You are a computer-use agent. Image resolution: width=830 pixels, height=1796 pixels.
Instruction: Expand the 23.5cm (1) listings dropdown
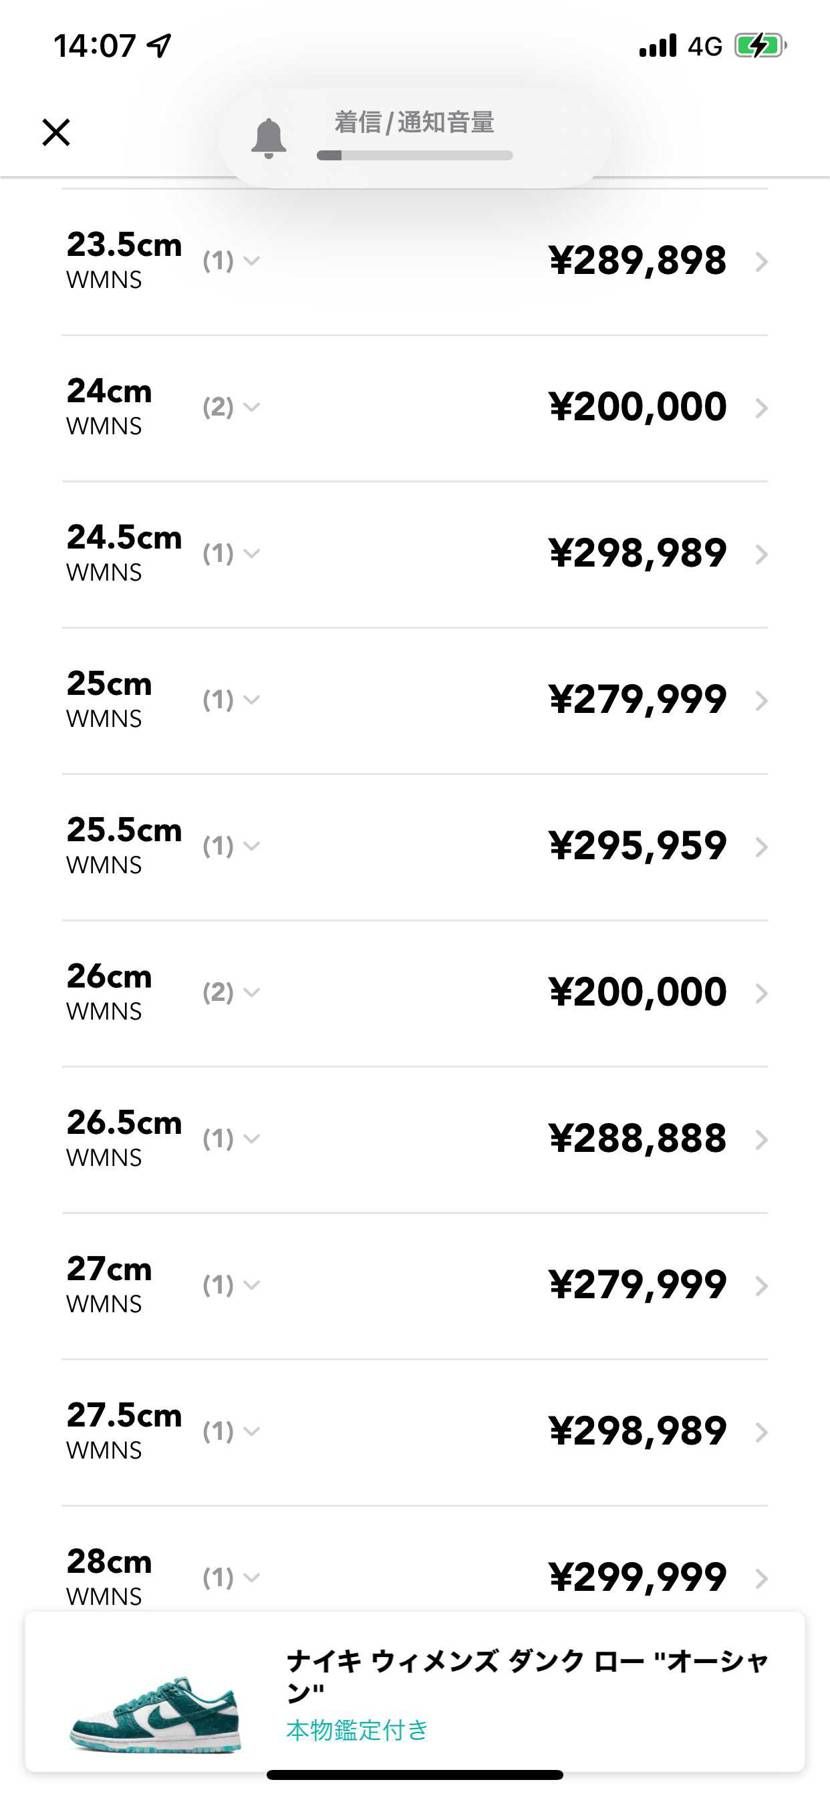[x=231, y=261]
